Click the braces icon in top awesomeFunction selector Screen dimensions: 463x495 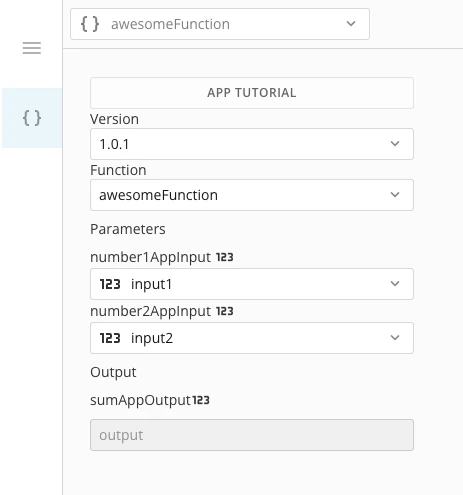pyautogui.click(x=90, y=24)
